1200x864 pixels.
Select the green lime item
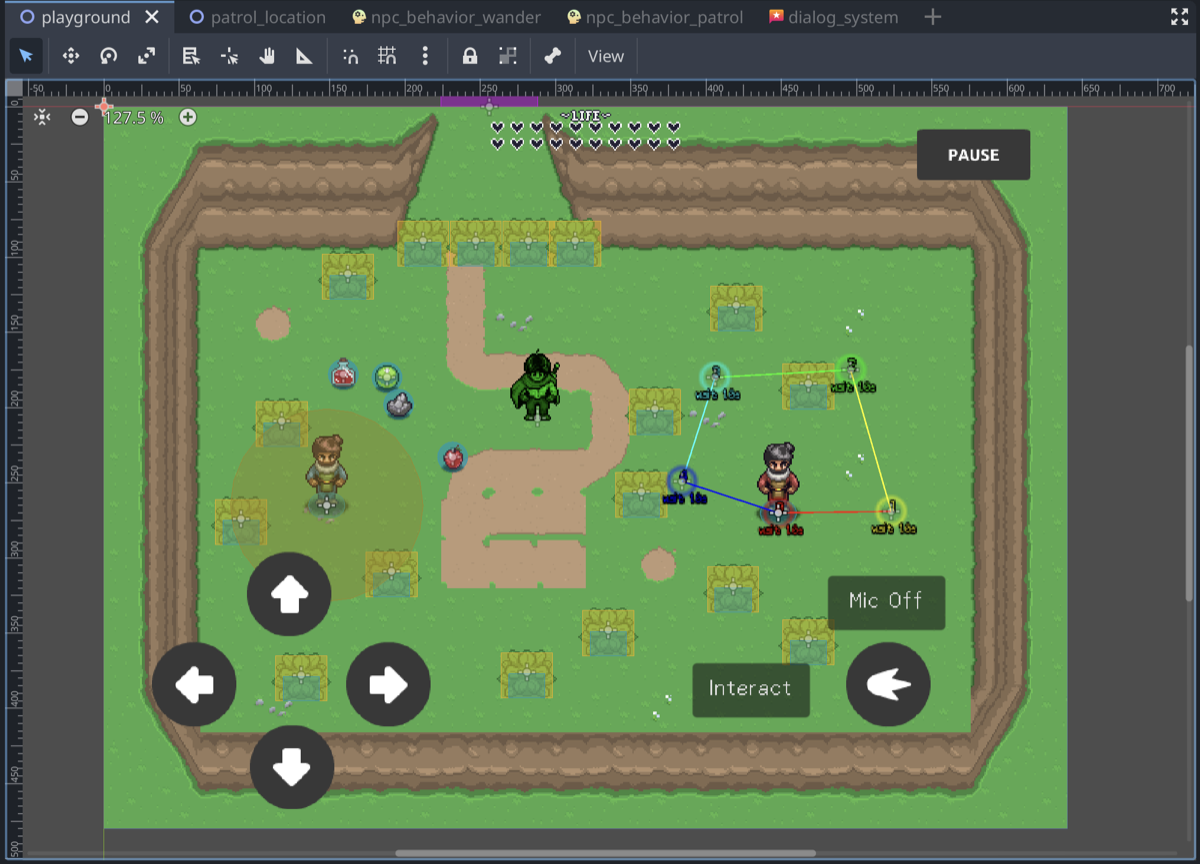[x=387, y=377]
